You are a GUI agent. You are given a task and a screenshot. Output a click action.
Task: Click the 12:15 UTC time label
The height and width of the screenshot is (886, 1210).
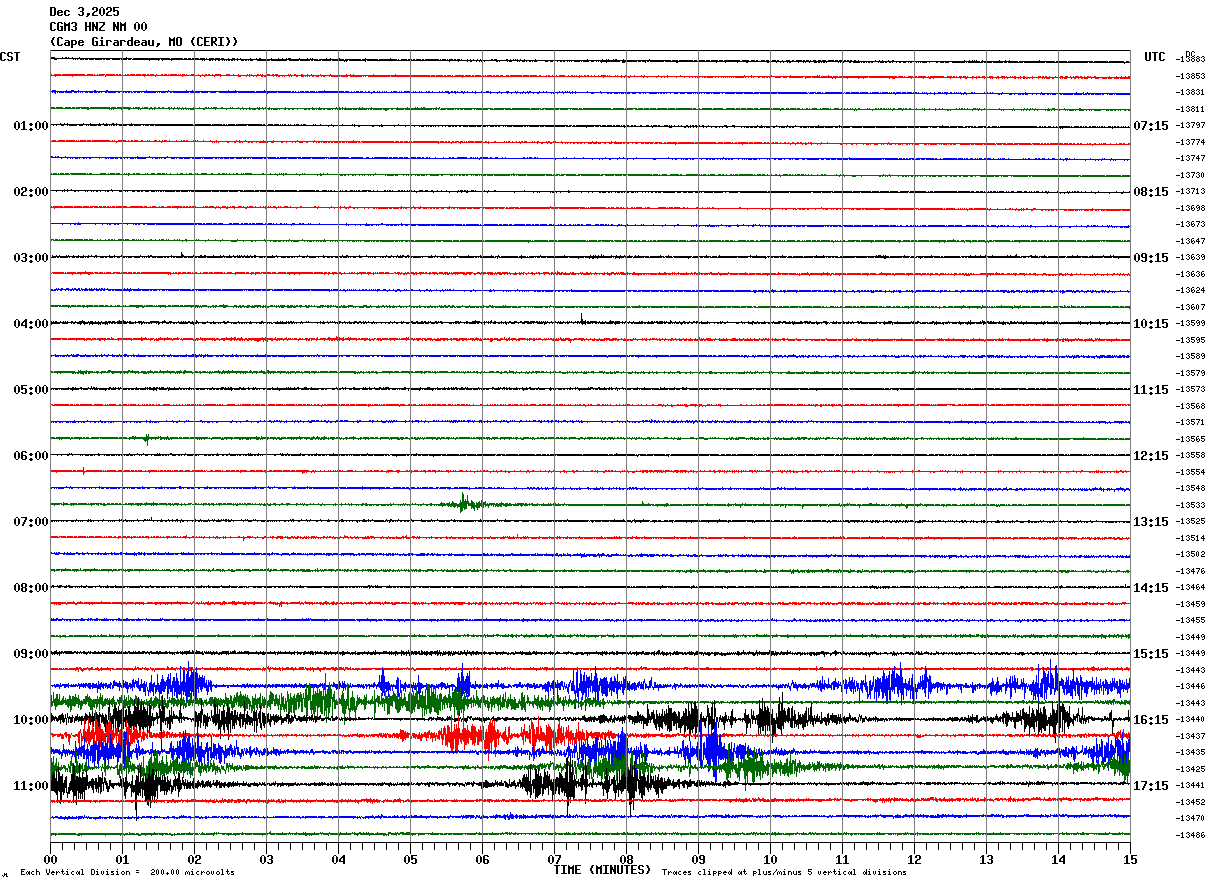pos(1150,456)
